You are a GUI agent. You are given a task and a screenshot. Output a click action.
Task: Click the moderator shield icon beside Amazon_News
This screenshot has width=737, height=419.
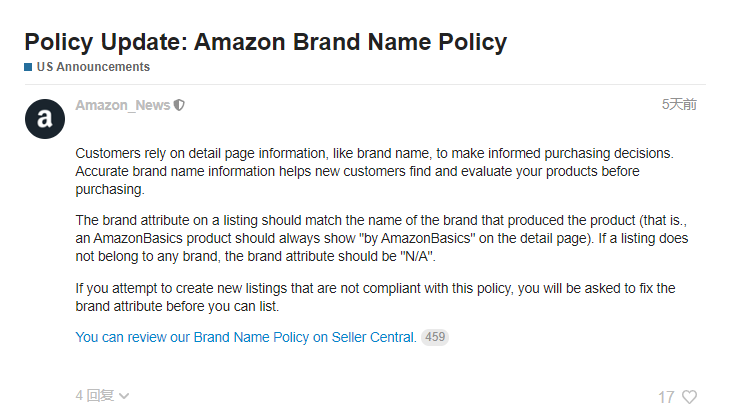[x=179, y=105]
